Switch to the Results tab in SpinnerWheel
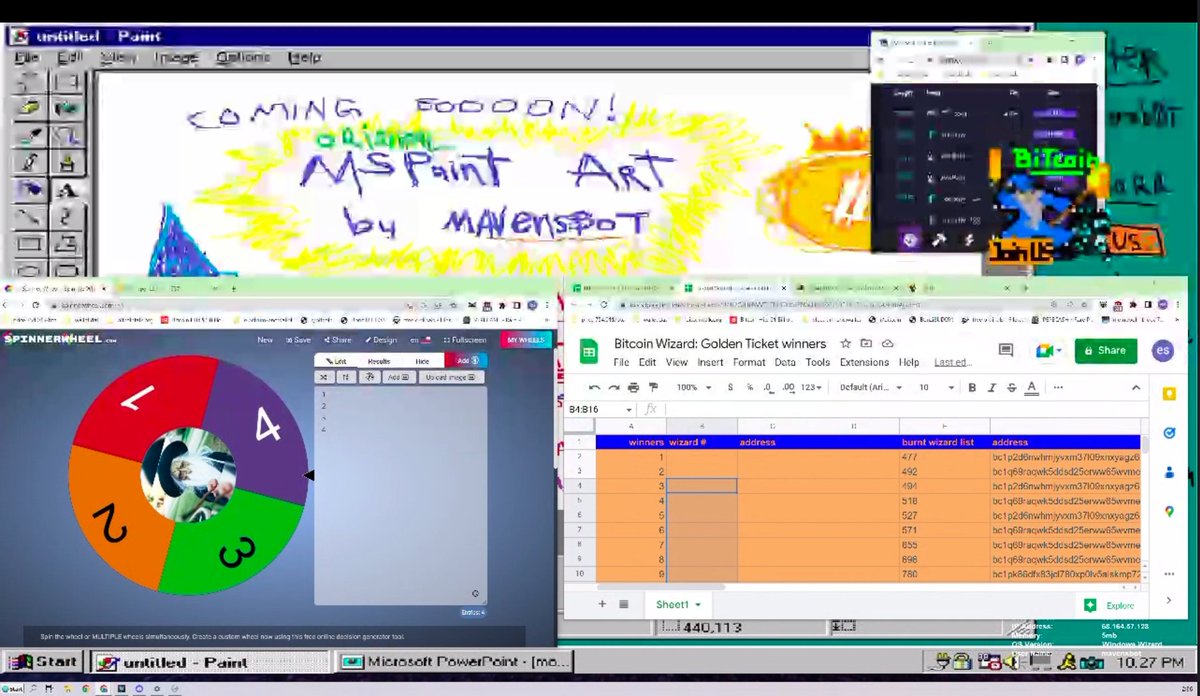This screenshot has height=696, width=1200. pyautogui.click(x=379, y=360)
